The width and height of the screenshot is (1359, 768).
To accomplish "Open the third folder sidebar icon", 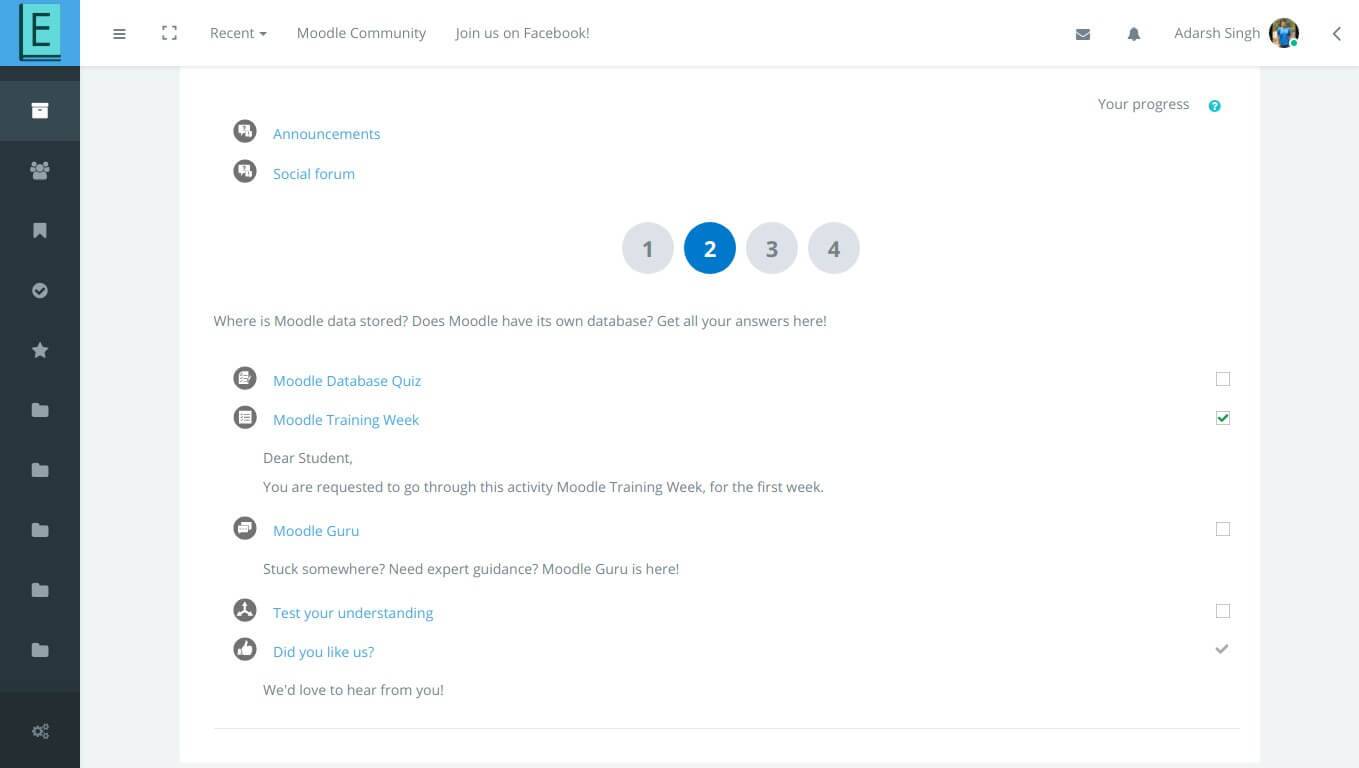I will [x=40, y=530].
